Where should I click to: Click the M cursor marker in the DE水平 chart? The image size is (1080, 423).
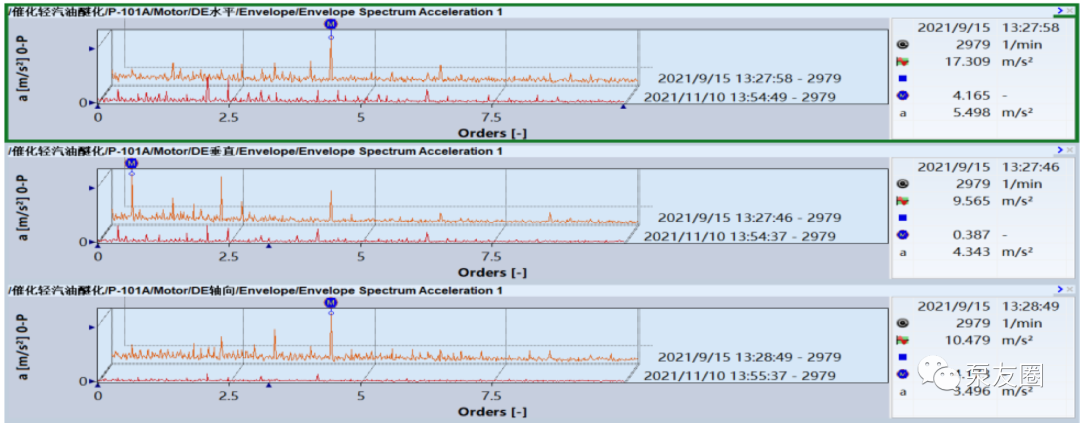point(331,23)
